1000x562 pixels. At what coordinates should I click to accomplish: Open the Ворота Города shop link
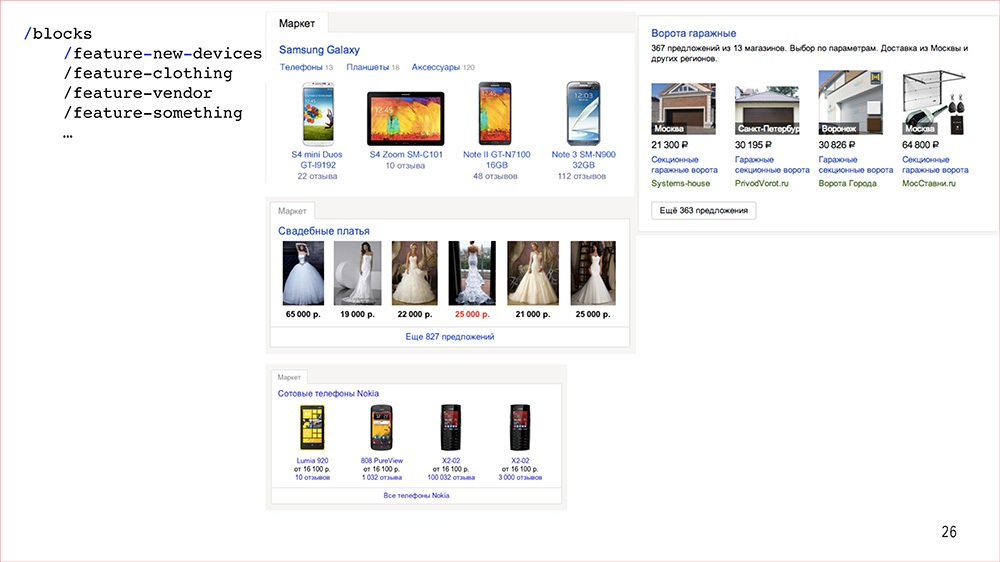848,183
